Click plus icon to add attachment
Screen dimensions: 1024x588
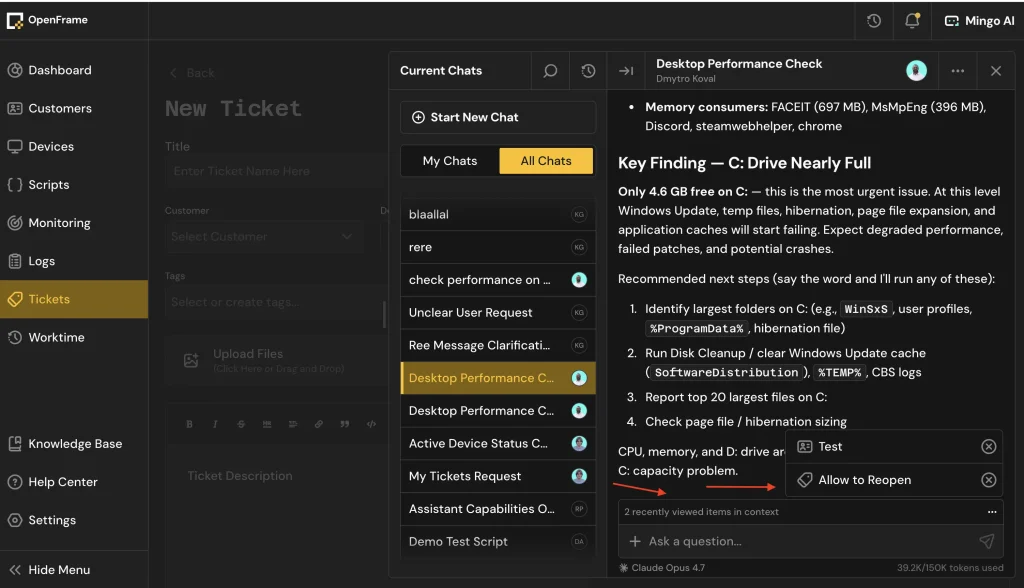pyautogui.click(x=635, y=541)
